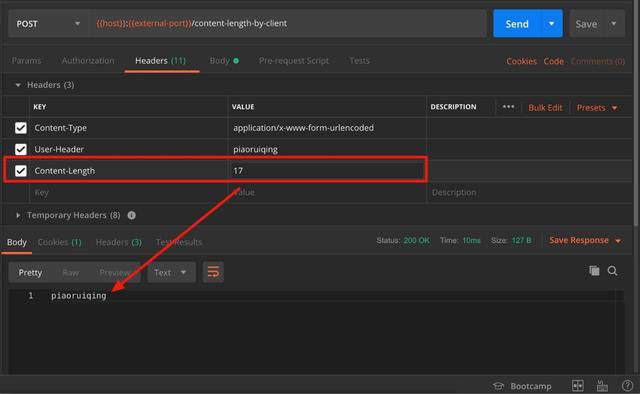
Task: Open the help question mark icon
Action: click(627, 386)
